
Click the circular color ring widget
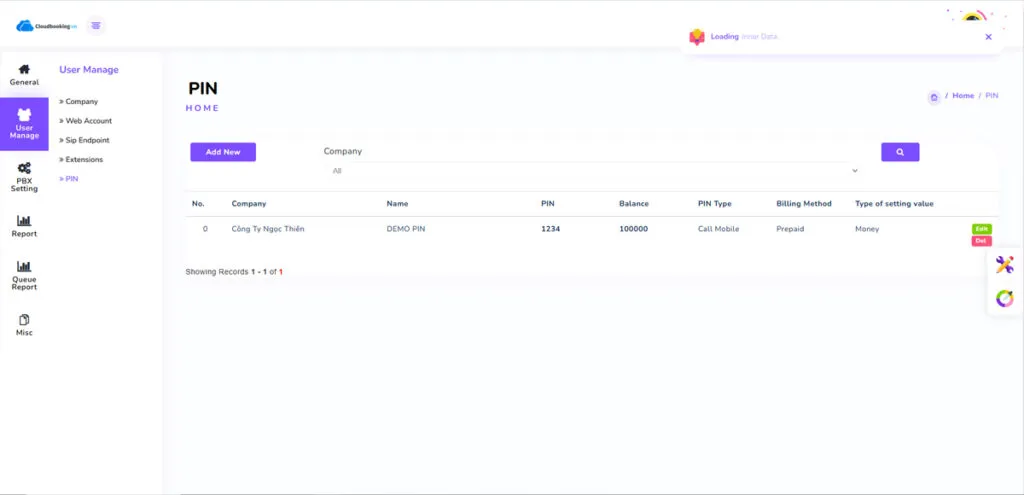1004,299
